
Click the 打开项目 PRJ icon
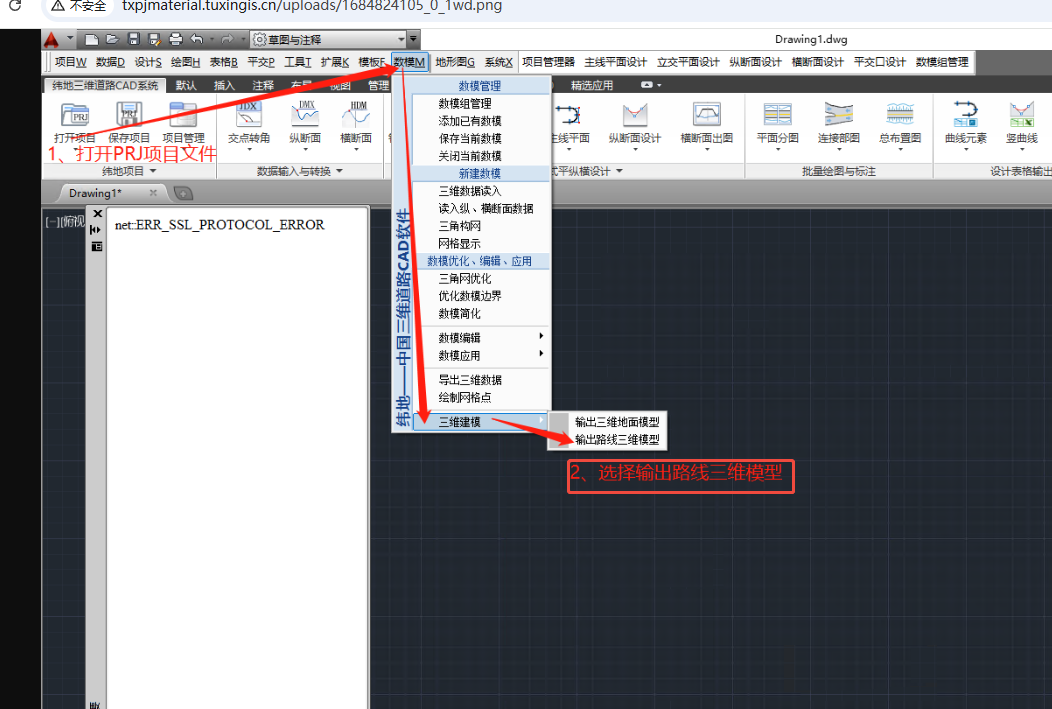75,116
